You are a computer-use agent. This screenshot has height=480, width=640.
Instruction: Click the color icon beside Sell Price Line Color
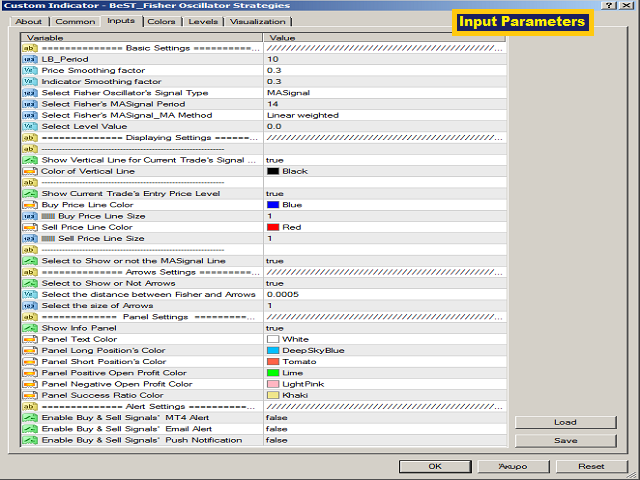coord(30,227)
